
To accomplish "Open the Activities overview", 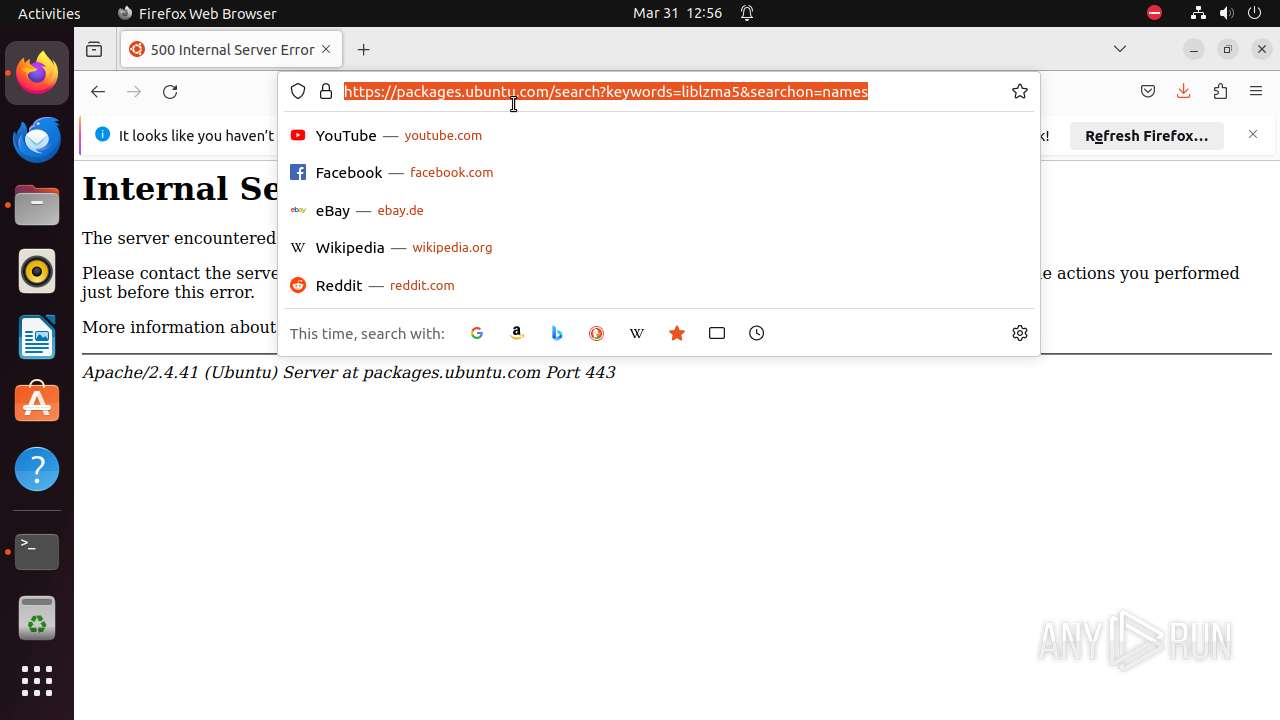I will [49, 13].
